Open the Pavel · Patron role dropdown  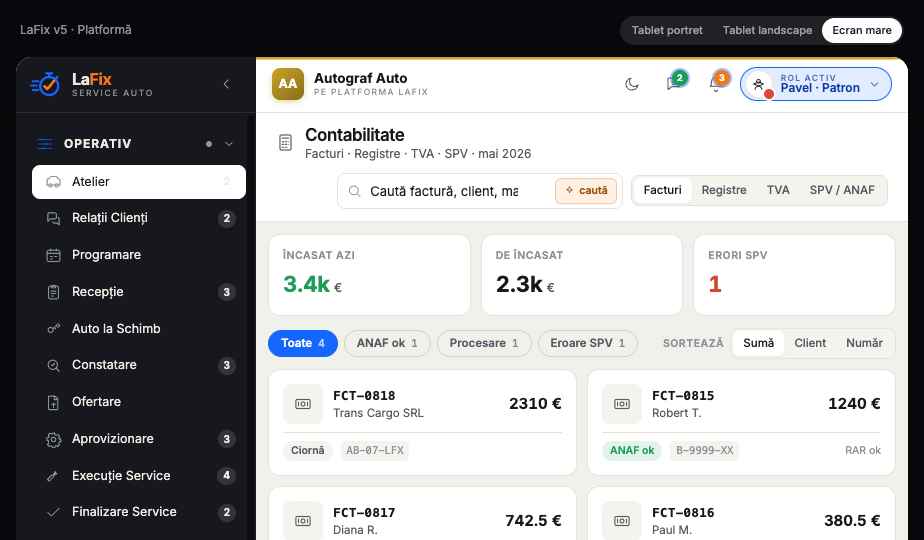(x=816, y=84)
